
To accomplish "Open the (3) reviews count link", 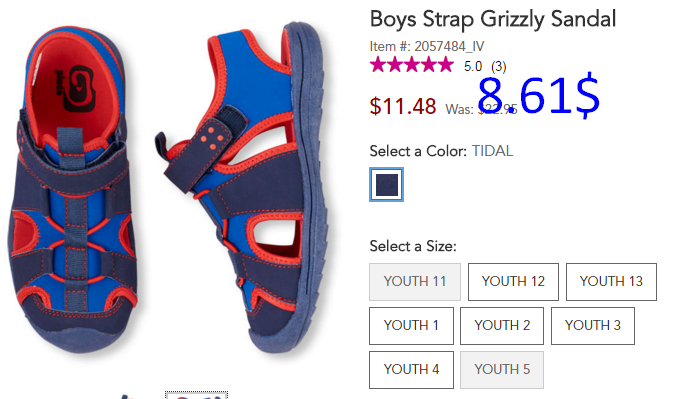I will 498,66.
